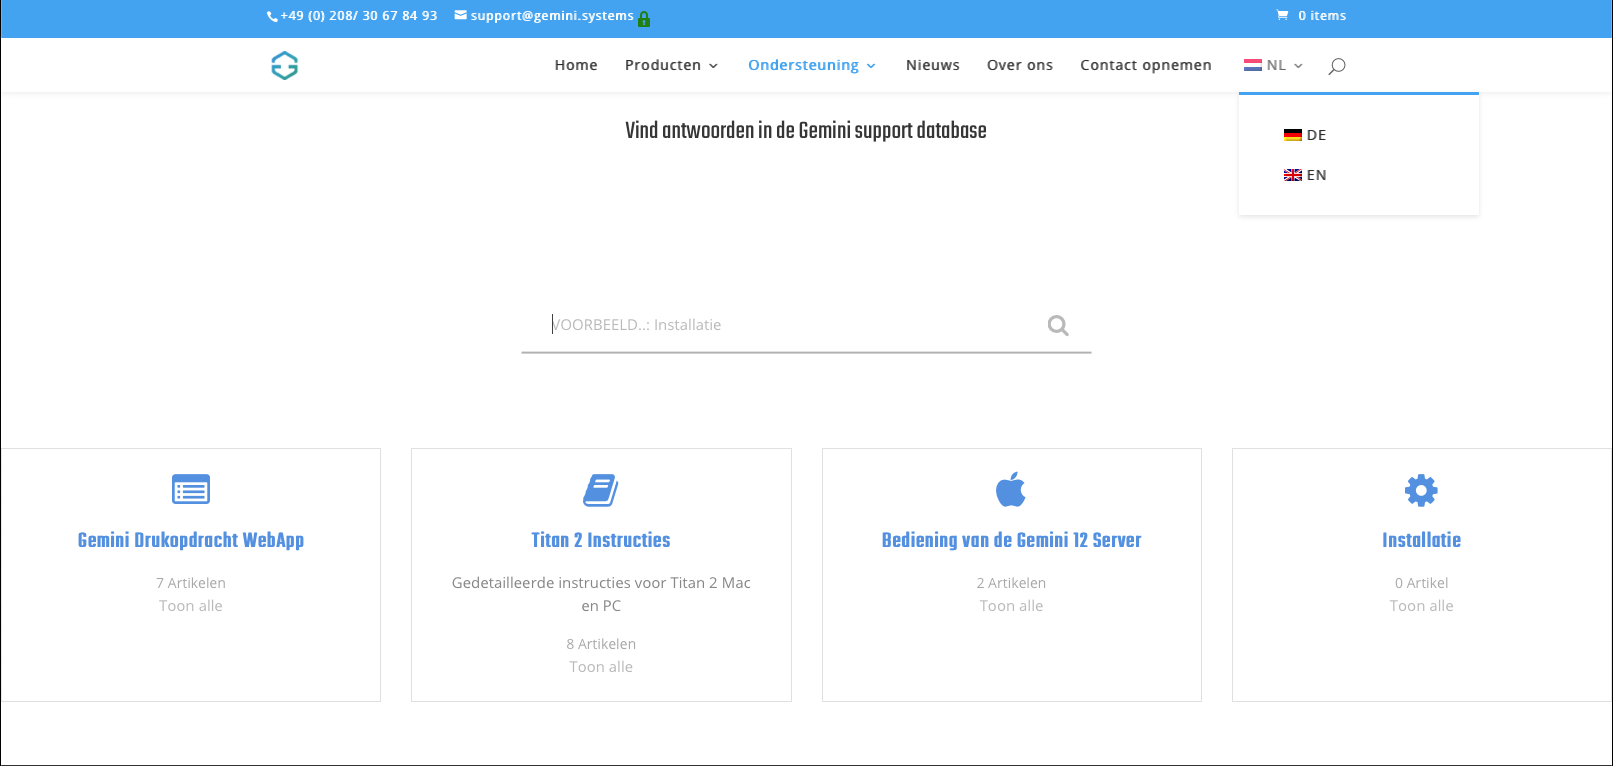
Task: Open the Contact opnemen page
Action: click(1145, 66)
